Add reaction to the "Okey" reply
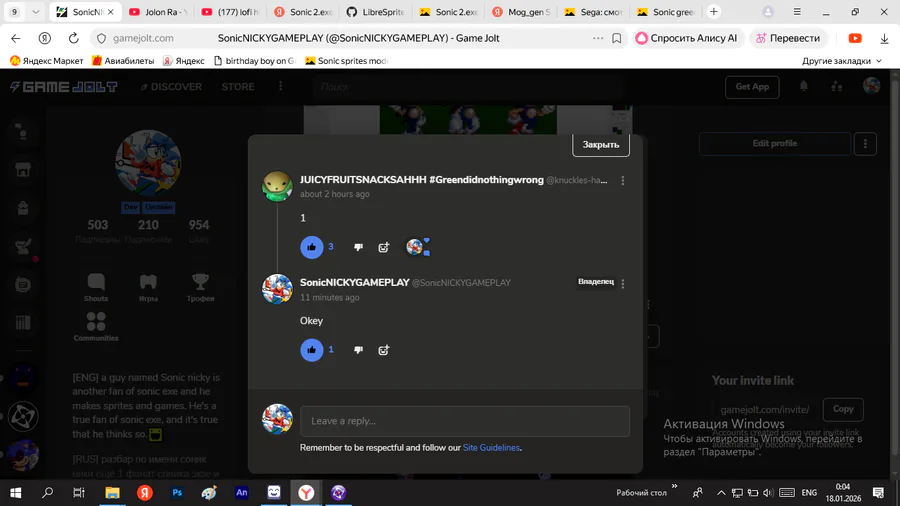 point(383,350)
